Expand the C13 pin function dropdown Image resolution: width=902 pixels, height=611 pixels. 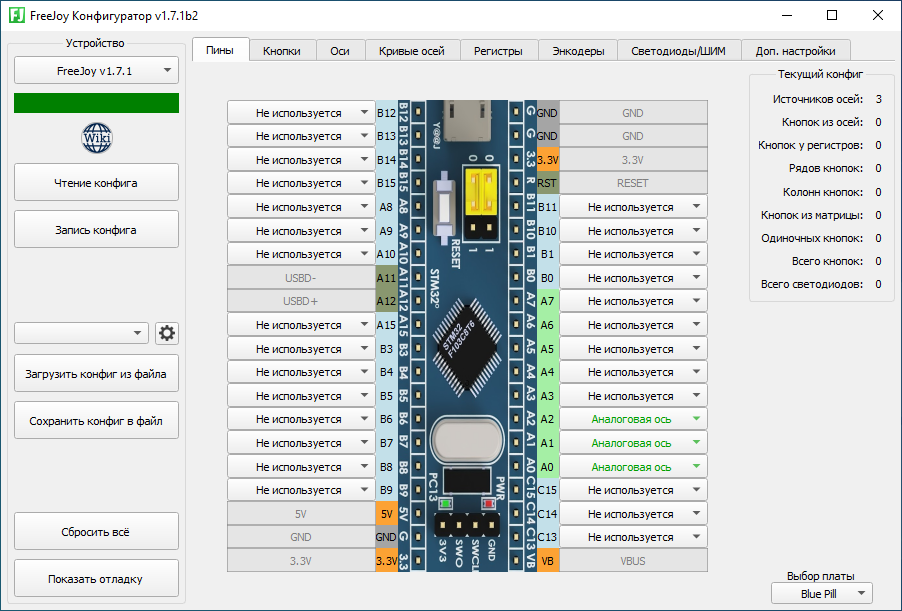point(632,538)
